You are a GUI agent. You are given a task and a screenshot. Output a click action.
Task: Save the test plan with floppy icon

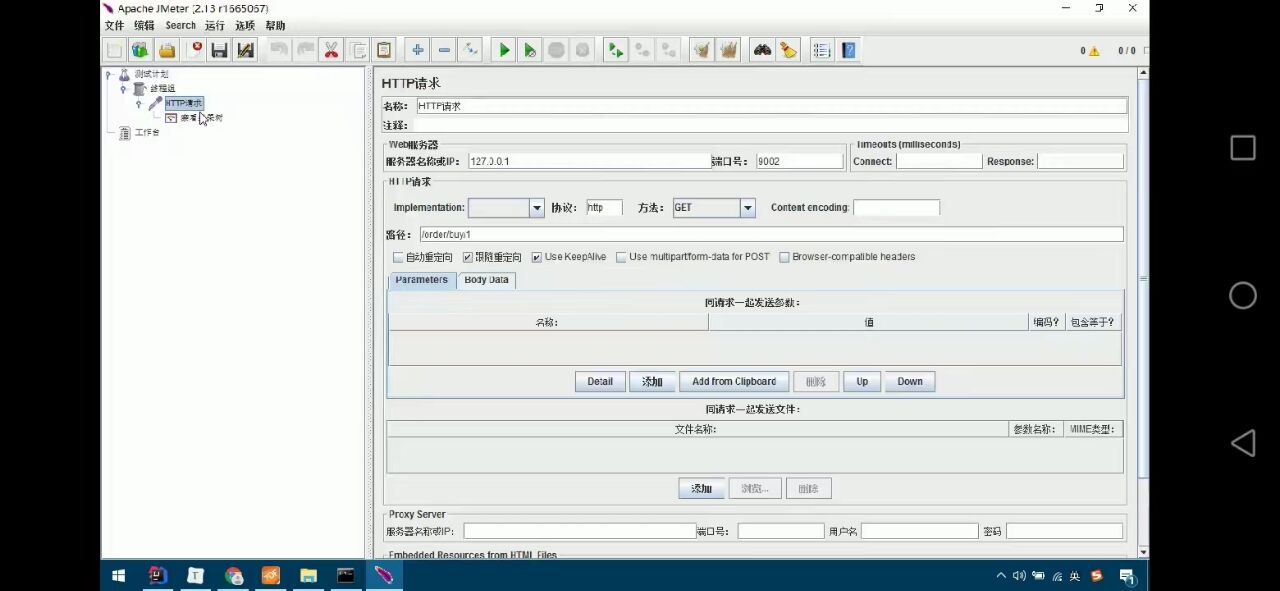220,50
